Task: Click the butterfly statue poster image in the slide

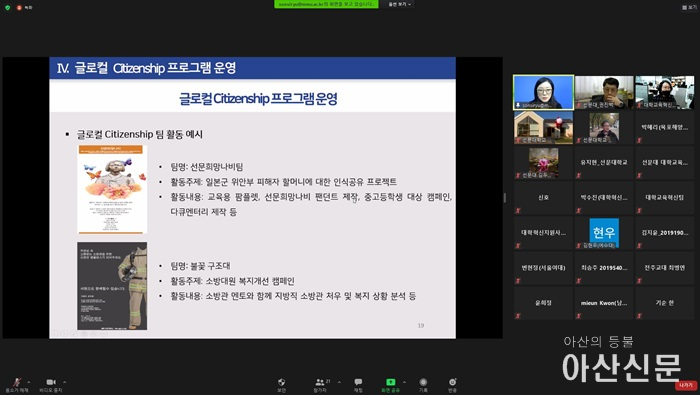Action: (x=112, y=189)
